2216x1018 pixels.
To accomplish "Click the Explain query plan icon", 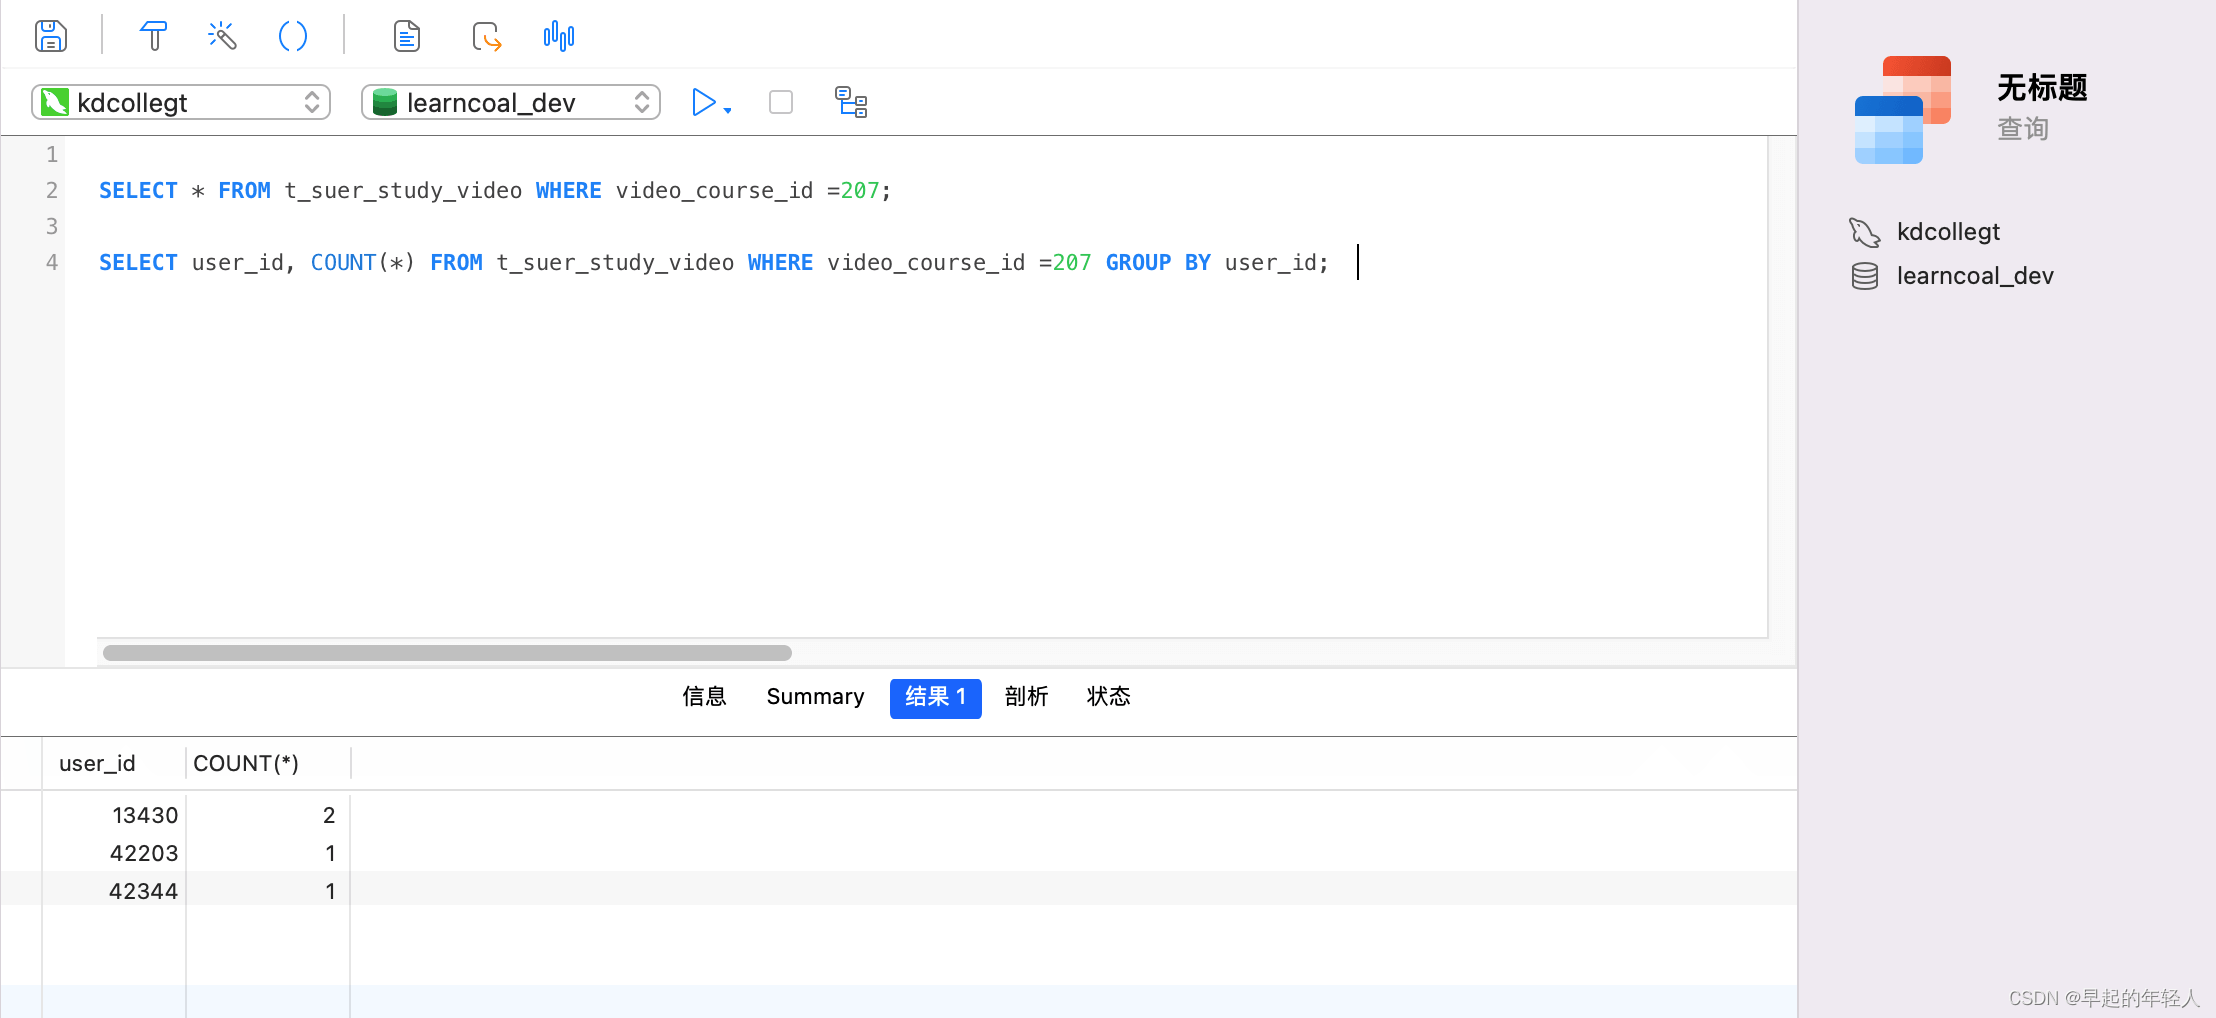I will [851, 102].
